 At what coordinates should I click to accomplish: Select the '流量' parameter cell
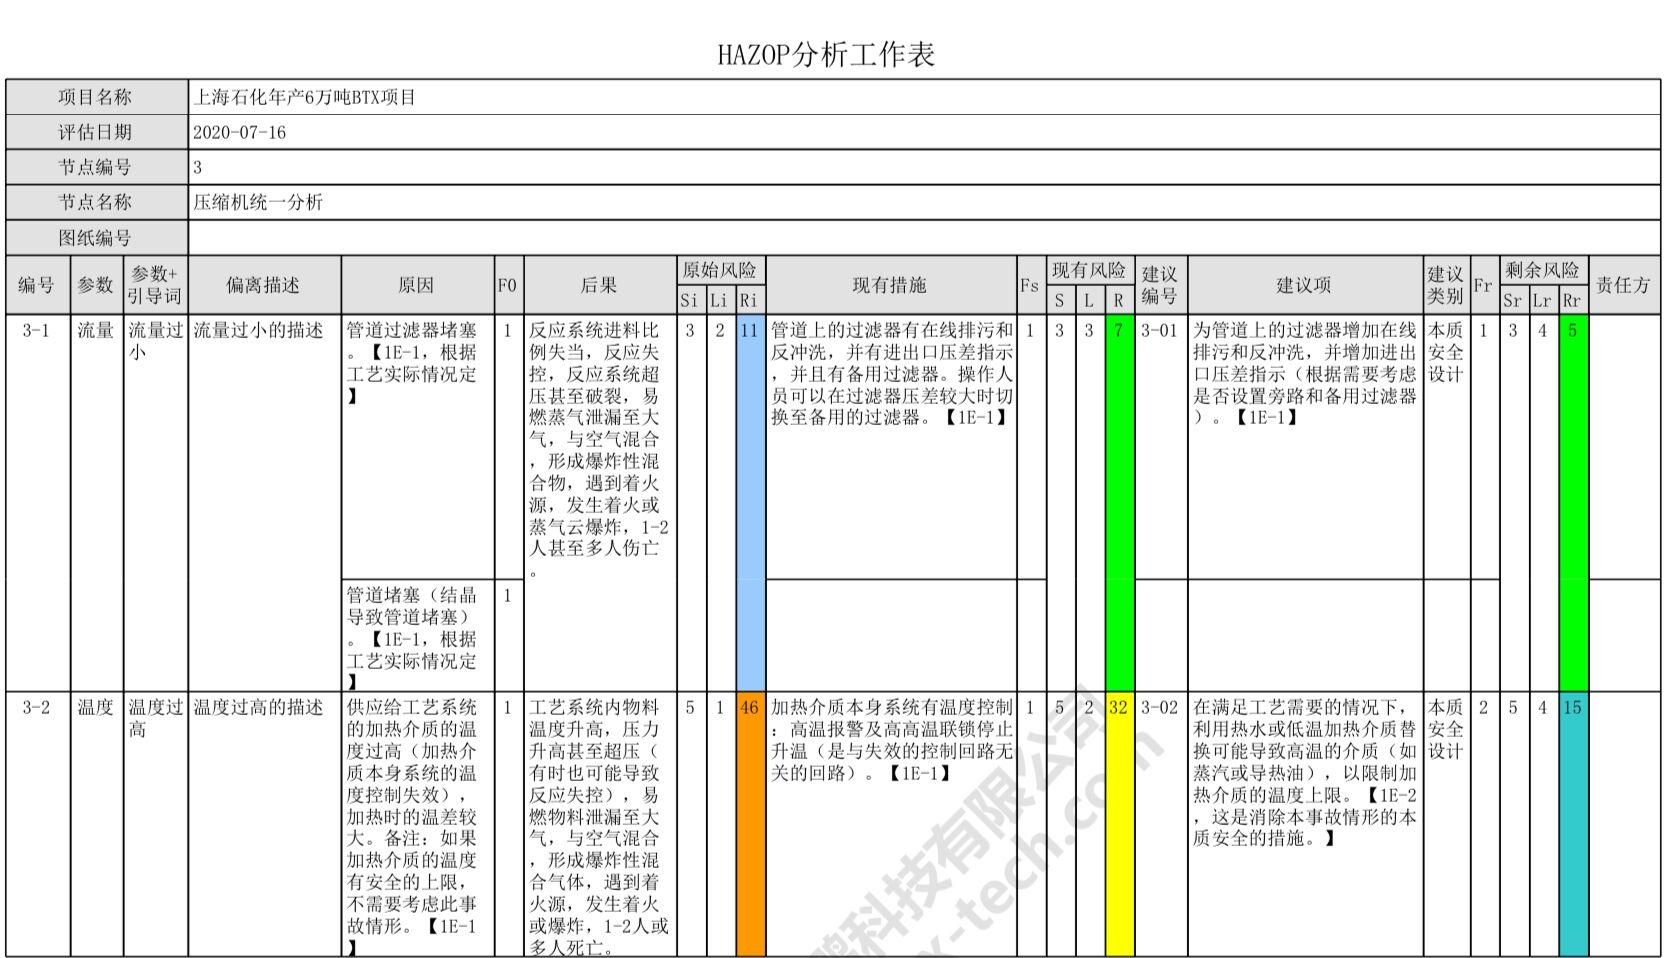pyautogui.click(x=97, y=502)
